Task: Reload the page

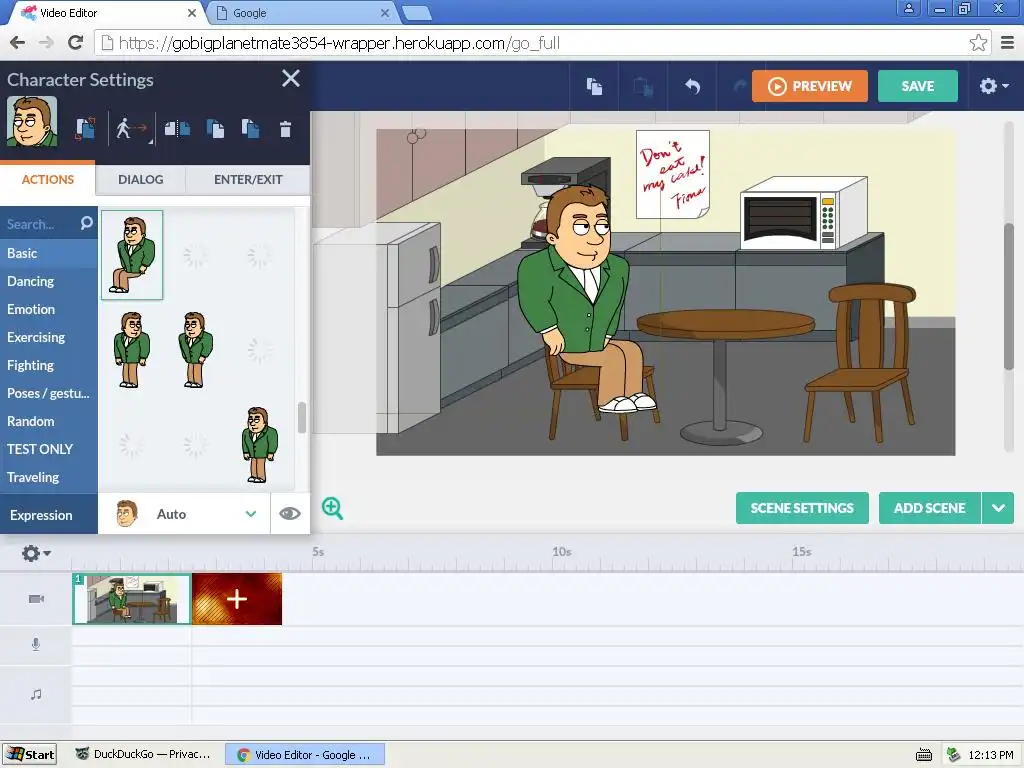Action: [x=75, y=43]
